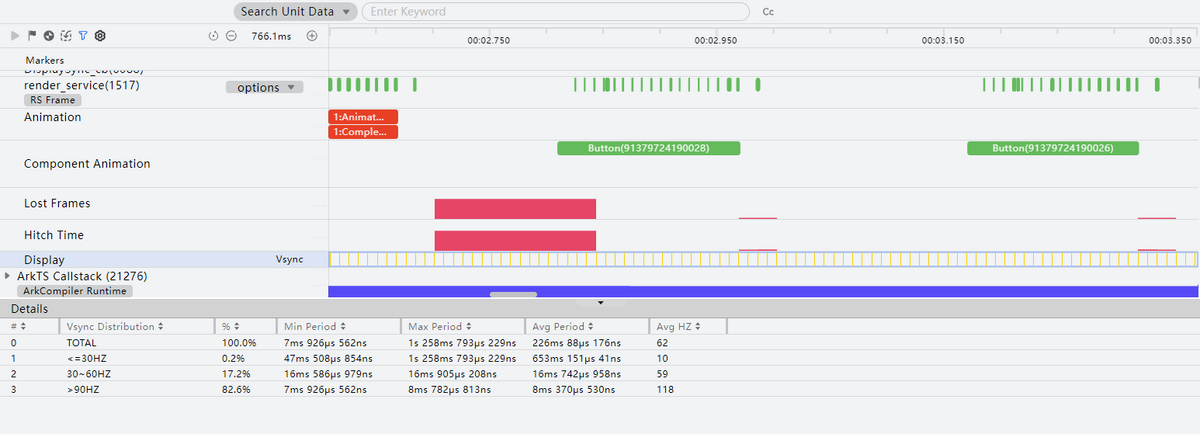Click the flag marker icon
This screenshot has width=1200, height=434.
pos(32,36)
